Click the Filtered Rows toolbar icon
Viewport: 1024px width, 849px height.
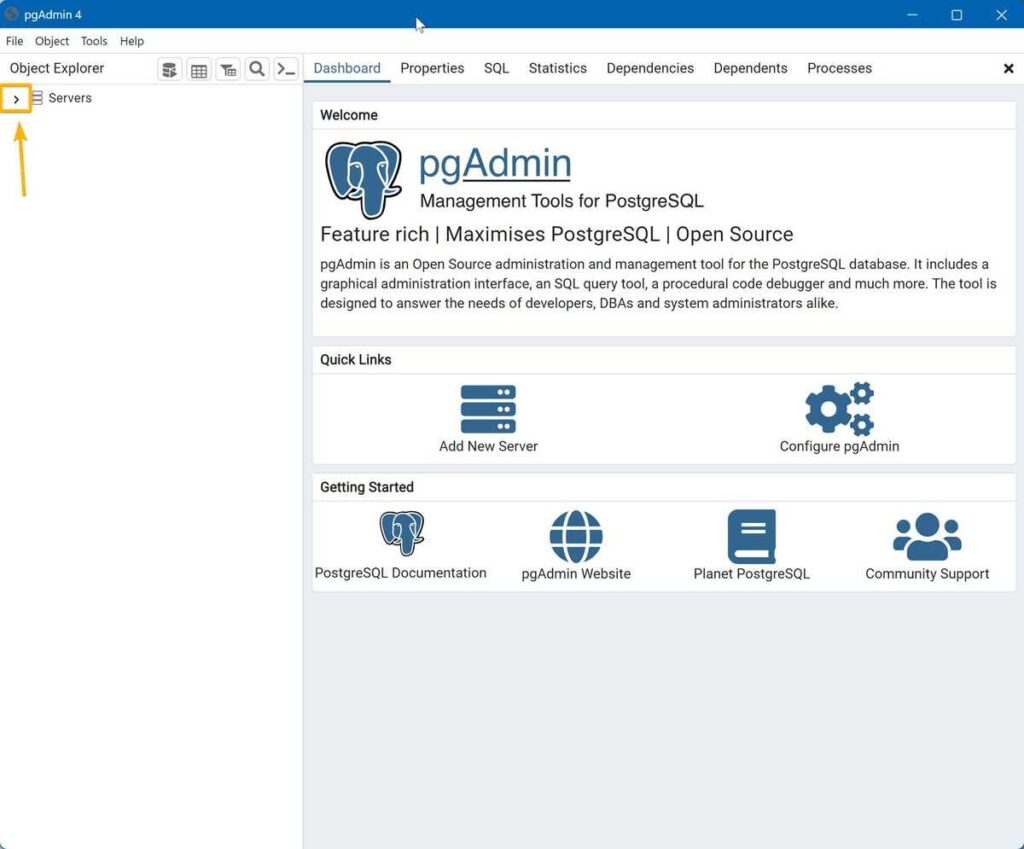click(228, 69)
